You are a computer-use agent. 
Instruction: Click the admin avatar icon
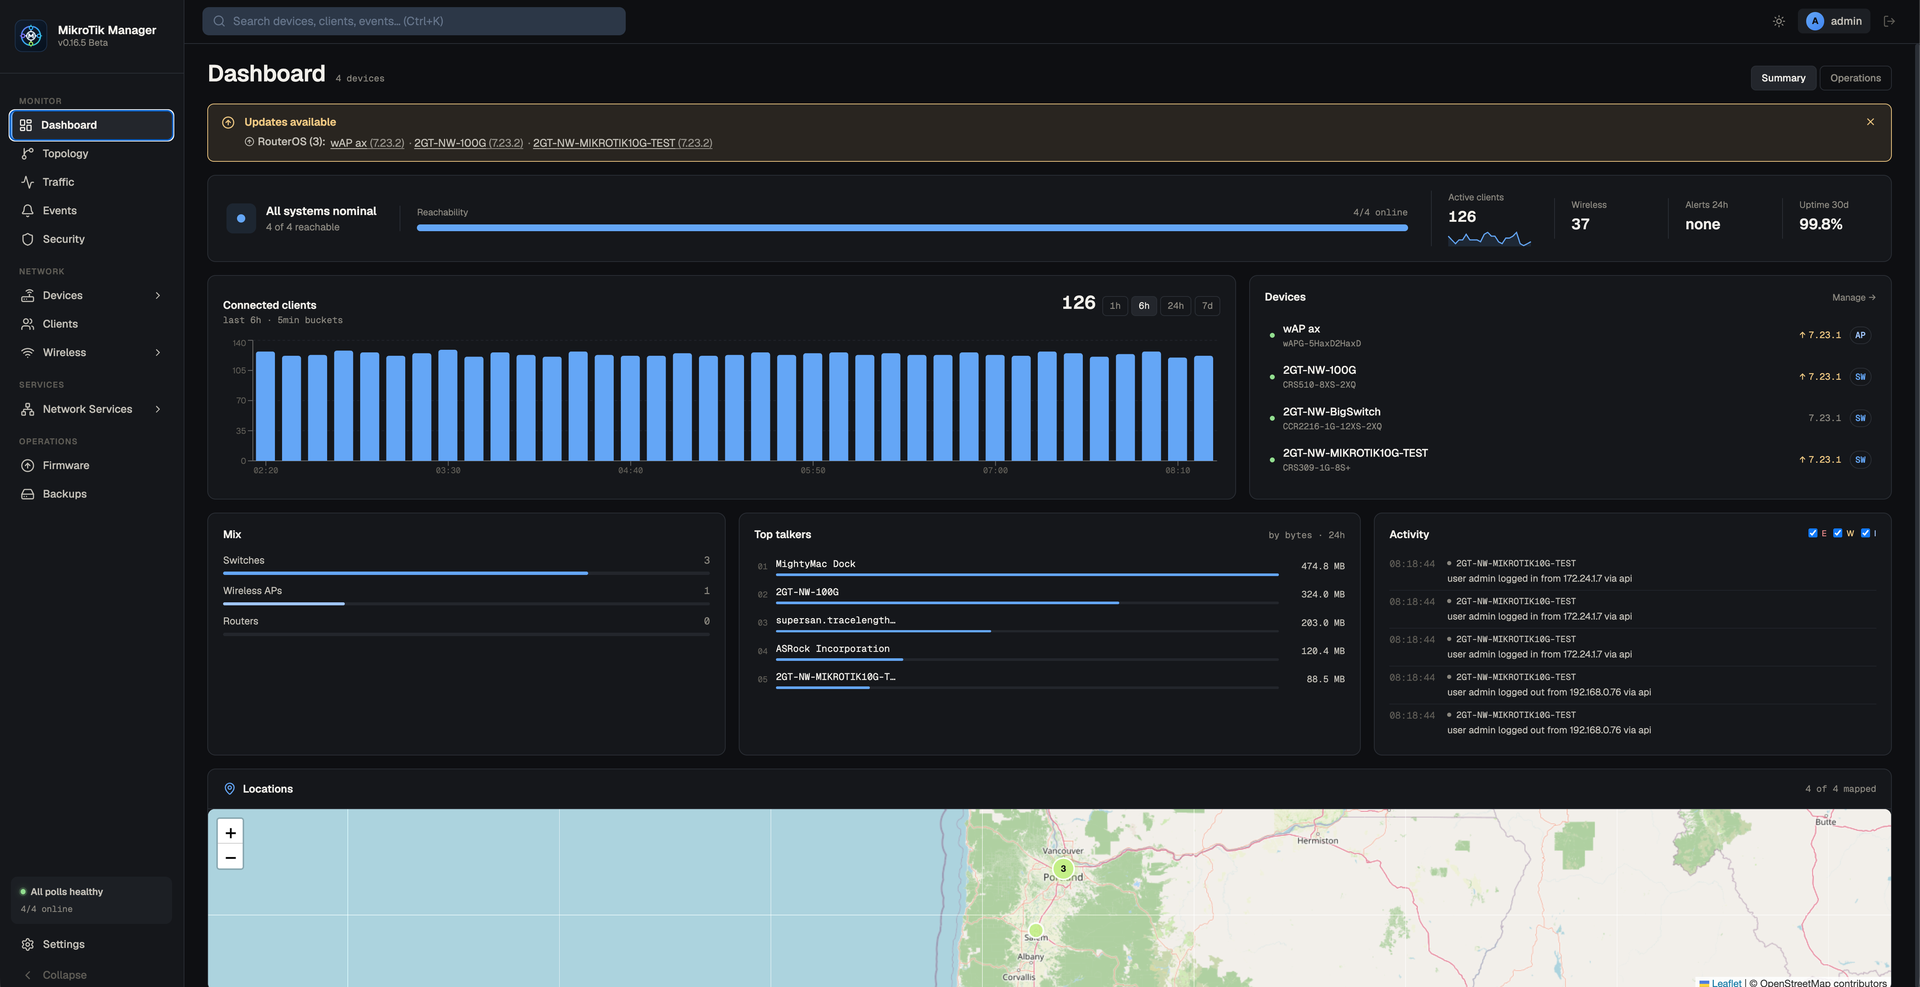click(x=1815, y=21)
